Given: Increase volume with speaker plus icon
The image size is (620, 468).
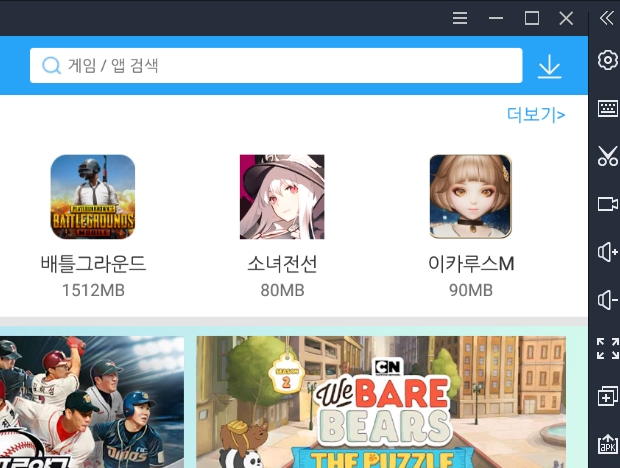Looking at the screenshot, I should (608, 252).
